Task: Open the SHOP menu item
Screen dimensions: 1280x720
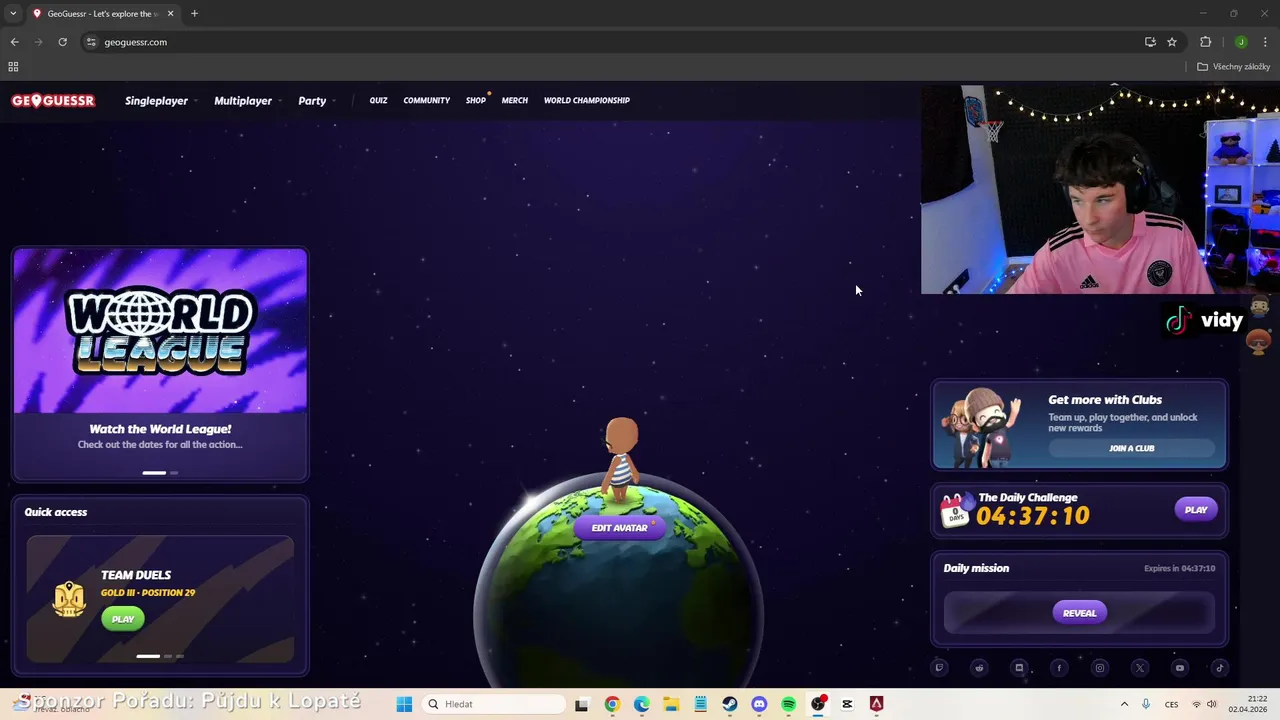Action: coord(476,100)
